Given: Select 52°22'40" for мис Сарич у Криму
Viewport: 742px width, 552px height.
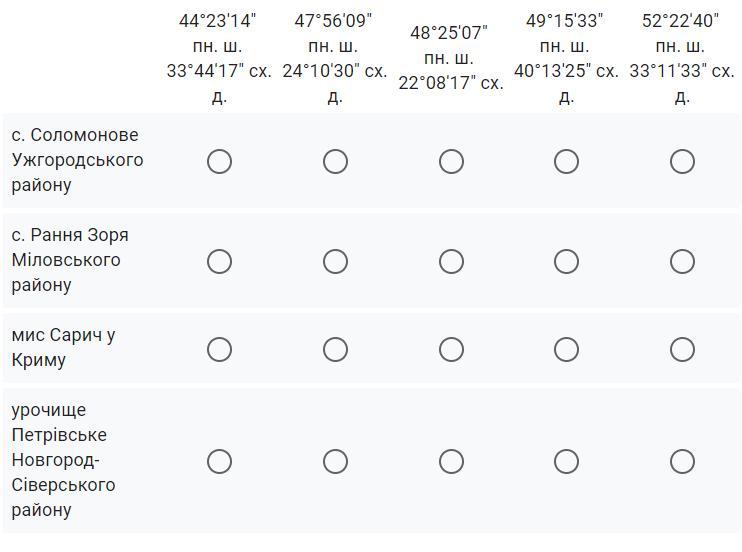Looking at the screenshot, I should pos(682,349).
